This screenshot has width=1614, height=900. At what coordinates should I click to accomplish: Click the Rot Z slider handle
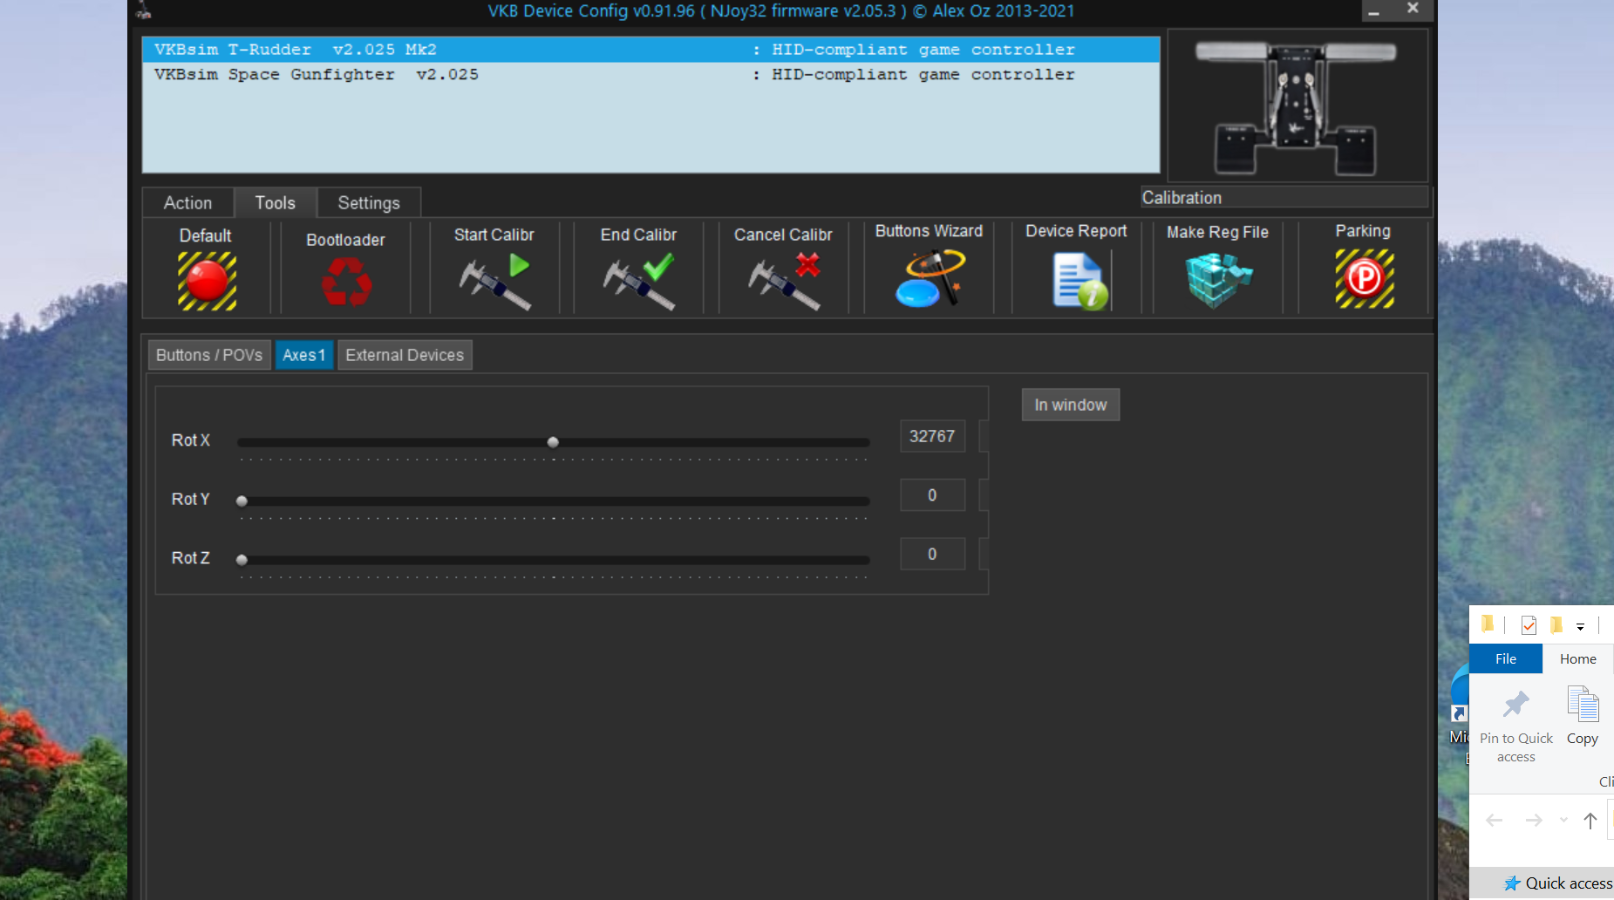pyautogui.click(x=241, y=560)
